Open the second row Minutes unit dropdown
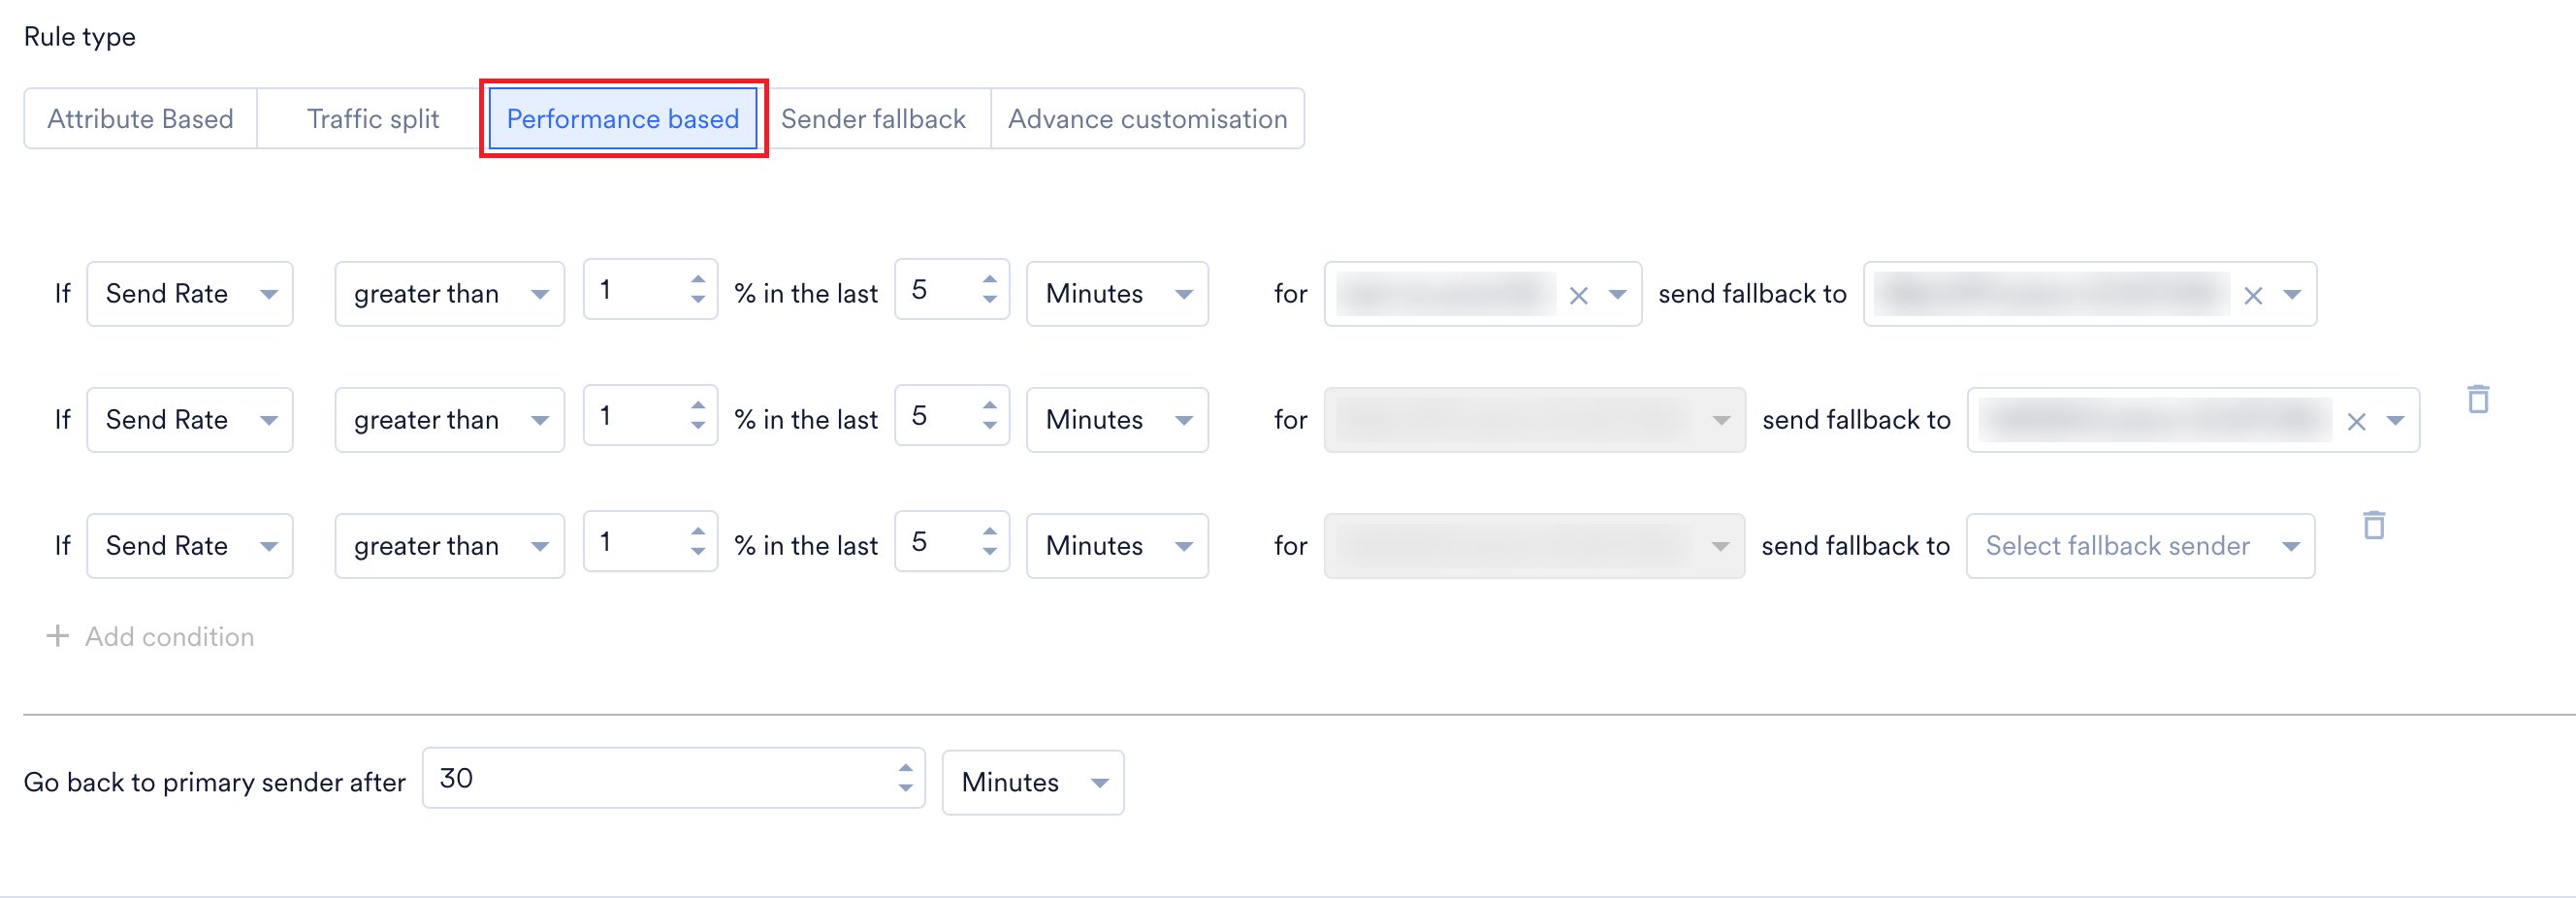Screen dimensions: 2576x898 (1118, 420)
